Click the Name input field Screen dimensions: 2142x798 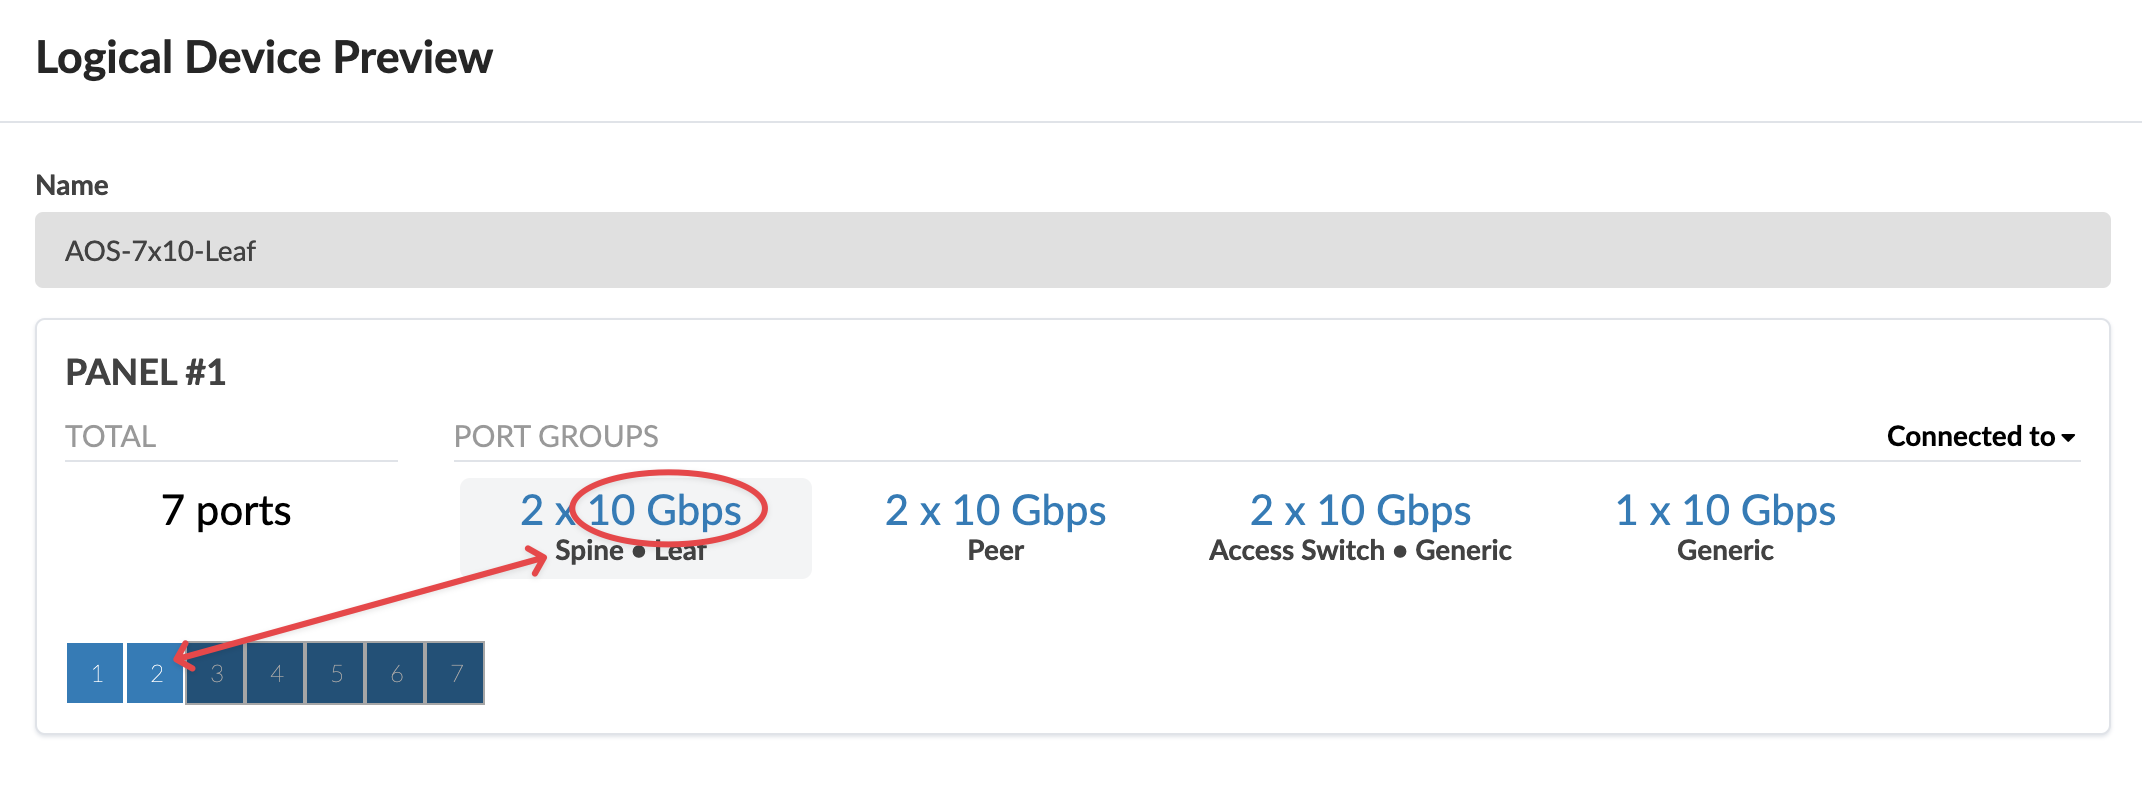(x=1072, y=250)
